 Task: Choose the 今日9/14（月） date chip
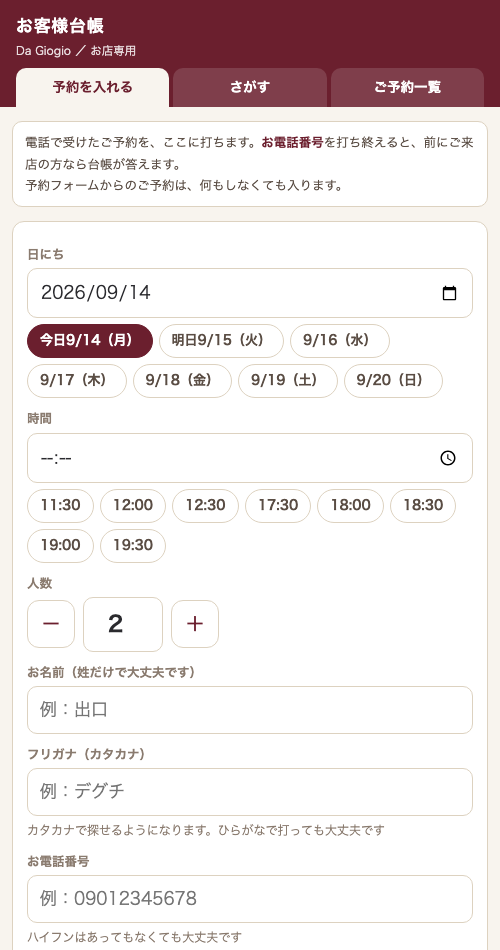90,340
